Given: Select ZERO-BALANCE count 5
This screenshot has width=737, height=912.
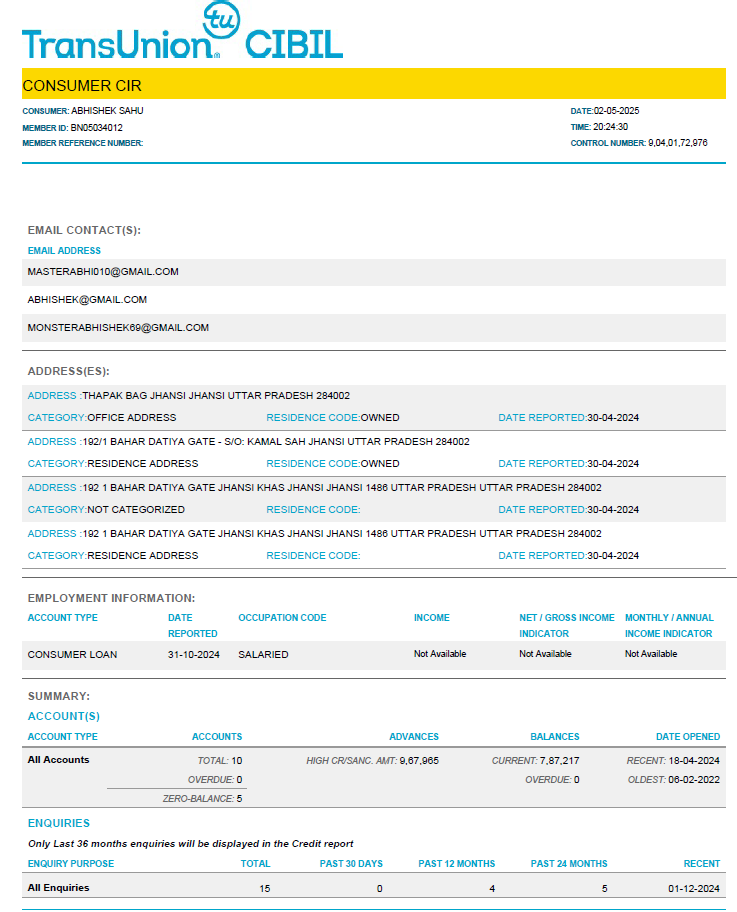Looking at the screenshot, I should click(240, 799).
